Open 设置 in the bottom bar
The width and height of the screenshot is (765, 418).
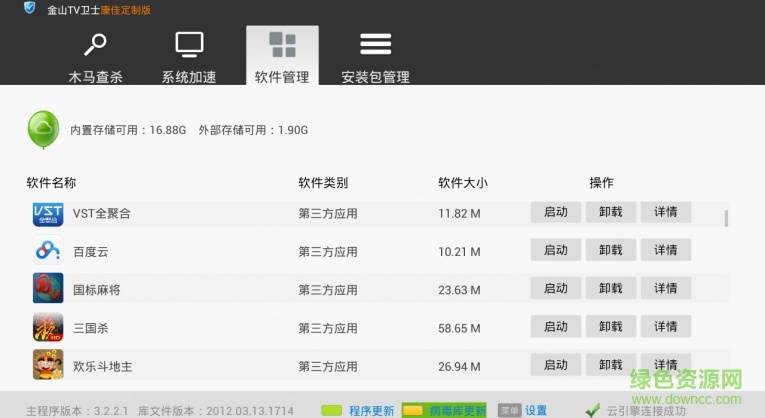(536, 411)
